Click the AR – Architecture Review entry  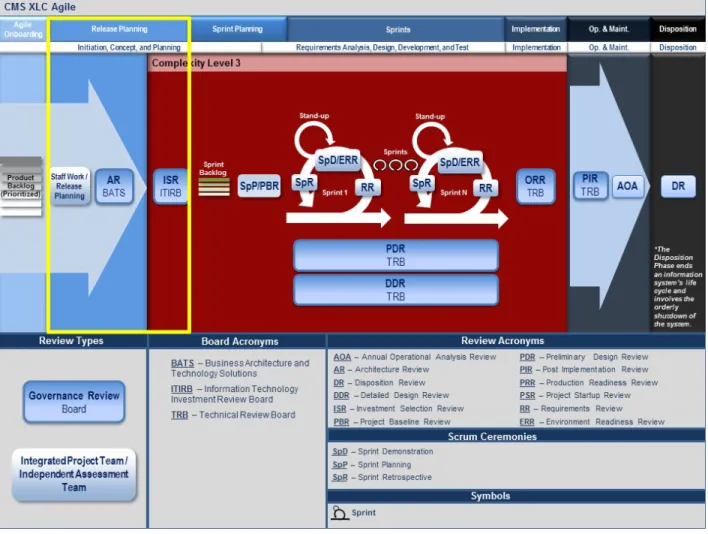pyautogui.click(x=381, y=370)
